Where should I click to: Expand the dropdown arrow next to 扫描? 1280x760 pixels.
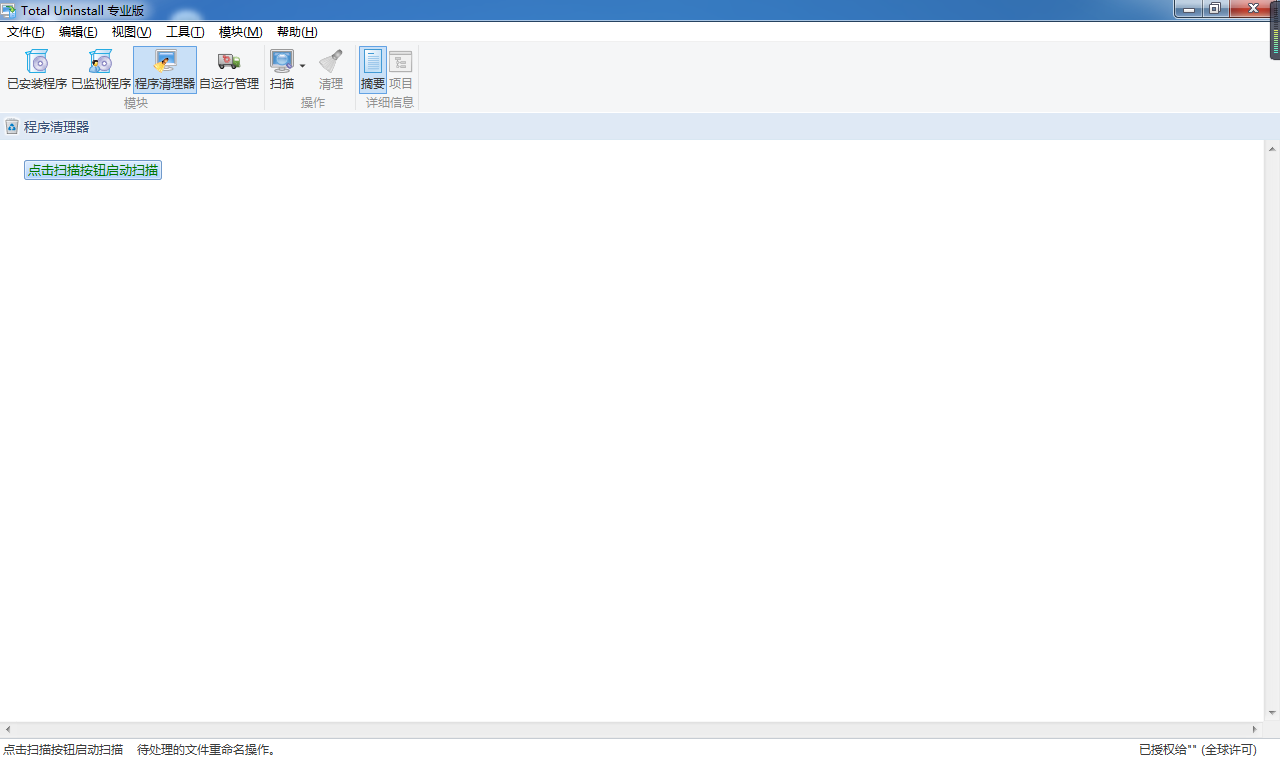click(301, 64)
